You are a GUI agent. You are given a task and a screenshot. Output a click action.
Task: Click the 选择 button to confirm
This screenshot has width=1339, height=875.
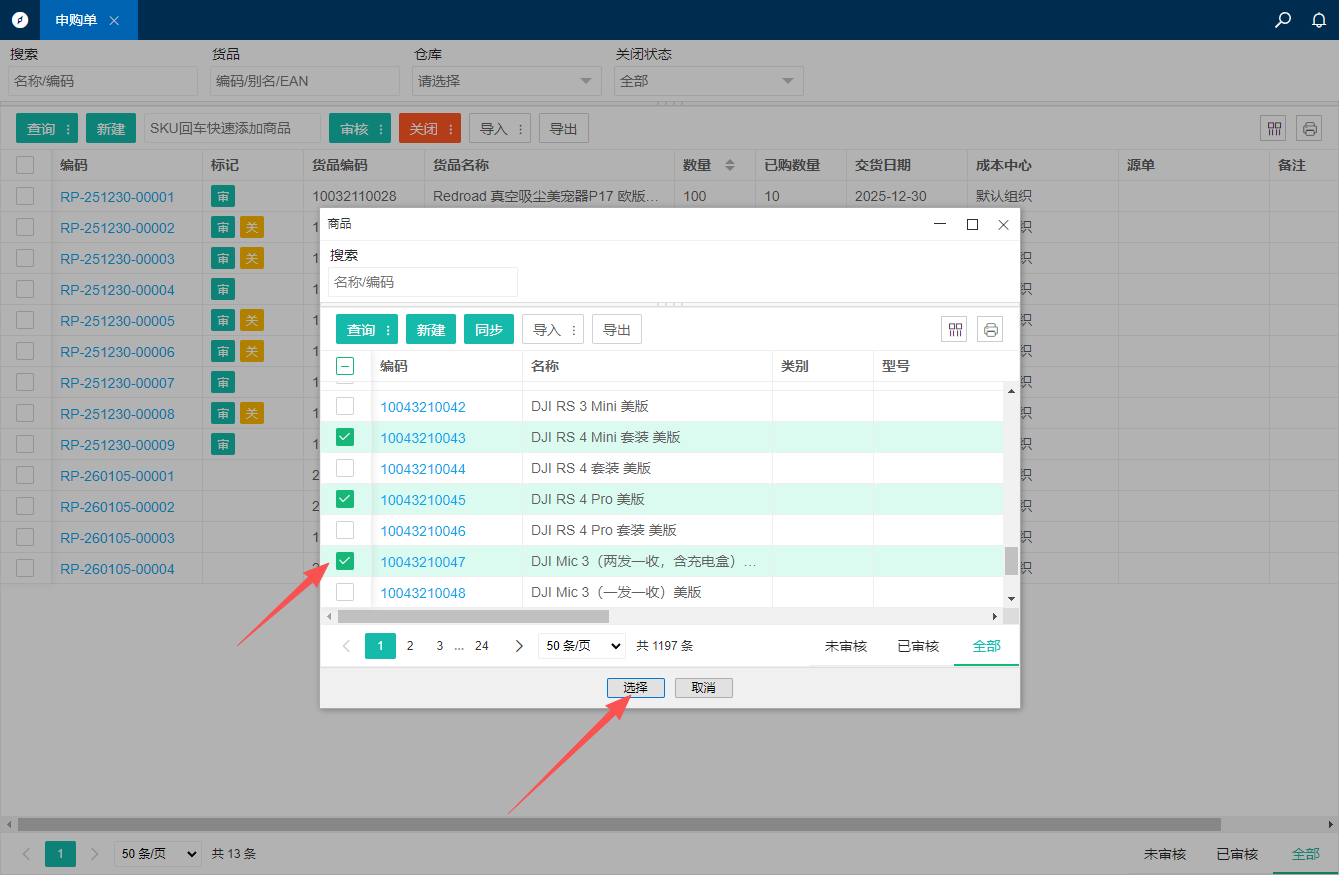(x=635, y=688)
